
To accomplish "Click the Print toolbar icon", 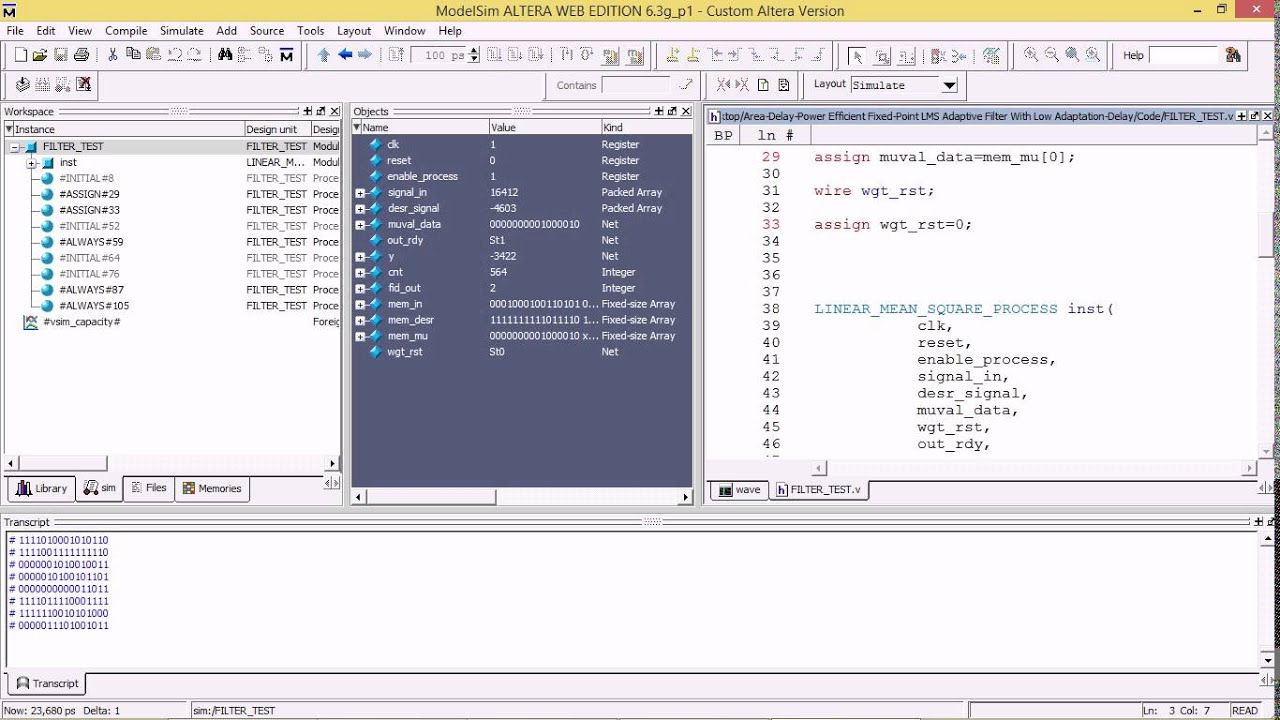I will coord(81,55).
